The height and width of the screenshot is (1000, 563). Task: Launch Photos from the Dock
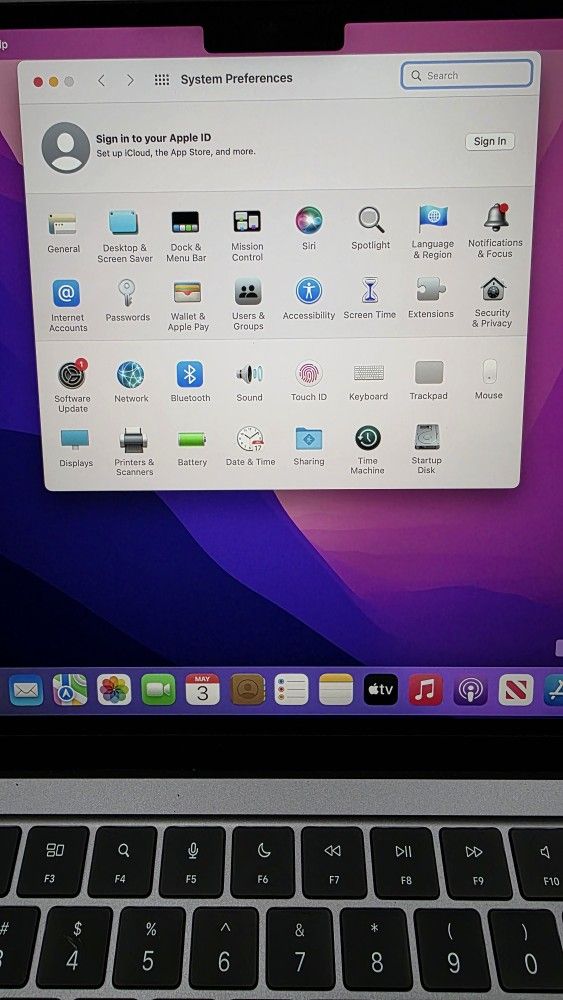[x=114, y=690]
